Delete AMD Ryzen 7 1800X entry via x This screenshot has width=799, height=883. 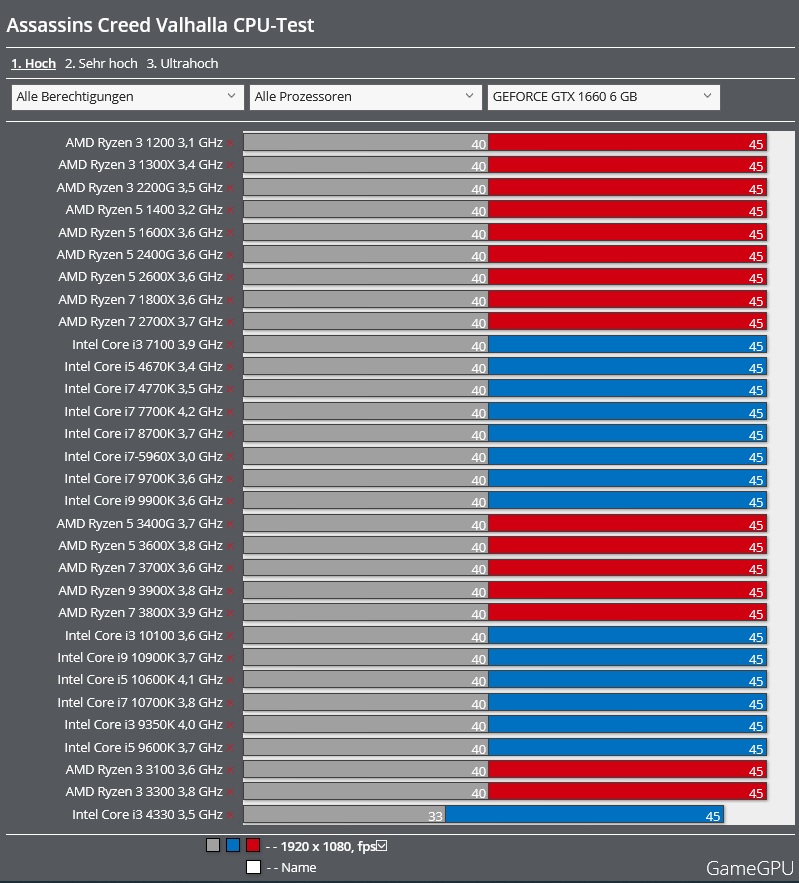point(230,300)
